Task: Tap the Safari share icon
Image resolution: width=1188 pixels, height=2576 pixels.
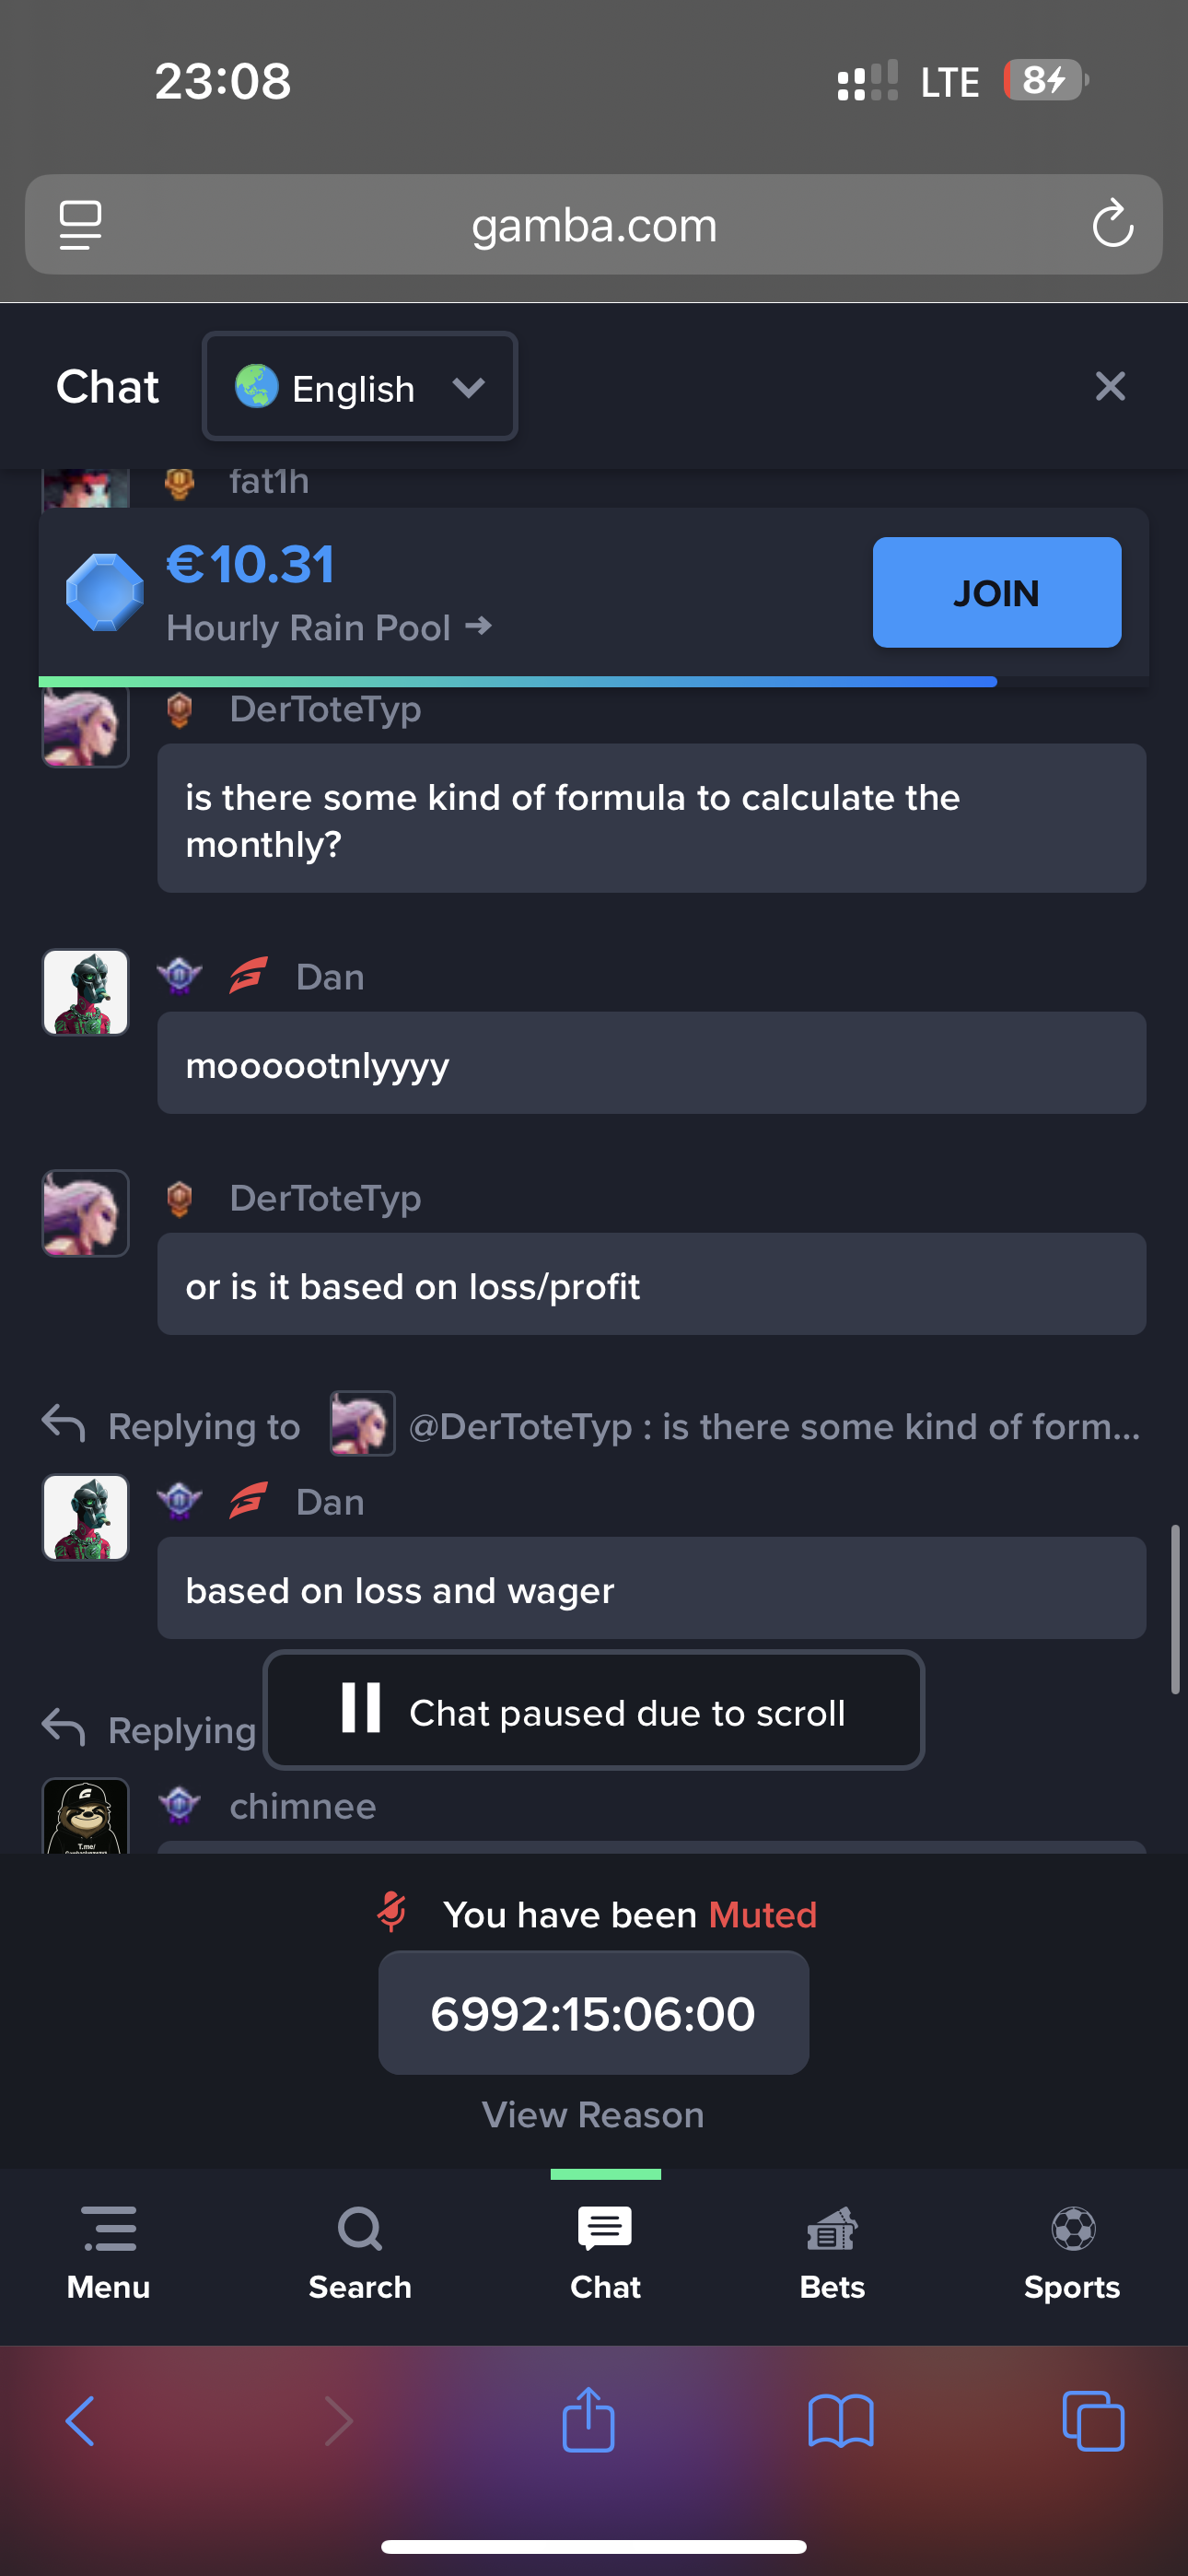Action: tap(589, 2419)
